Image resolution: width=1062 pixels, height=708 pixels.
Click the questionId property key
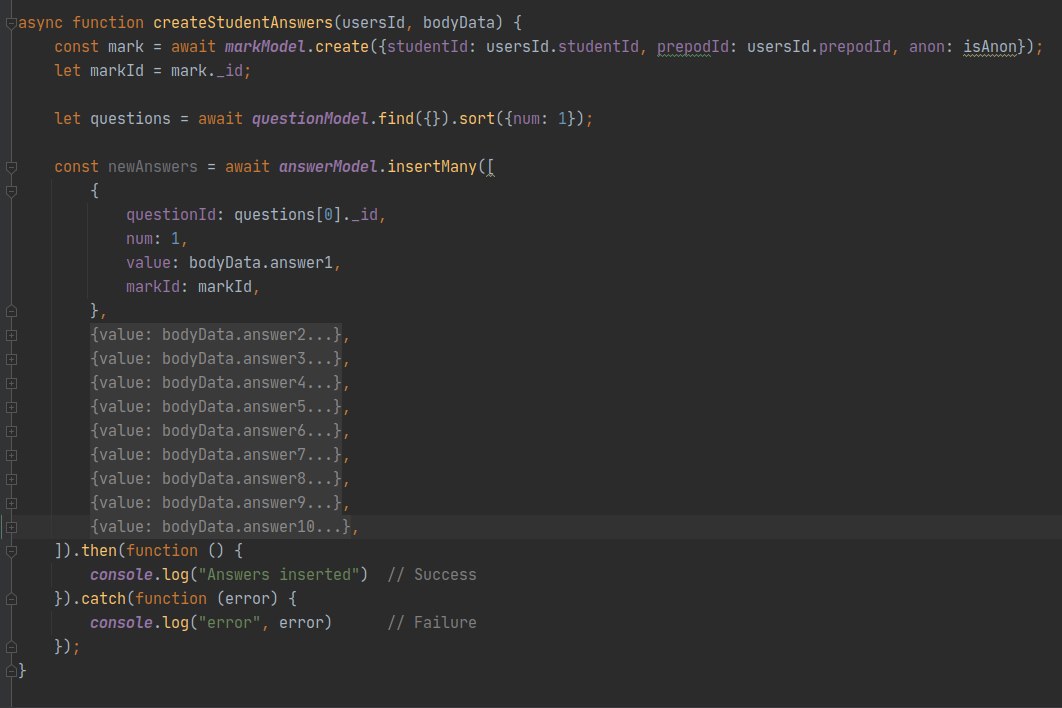(171, 215)
